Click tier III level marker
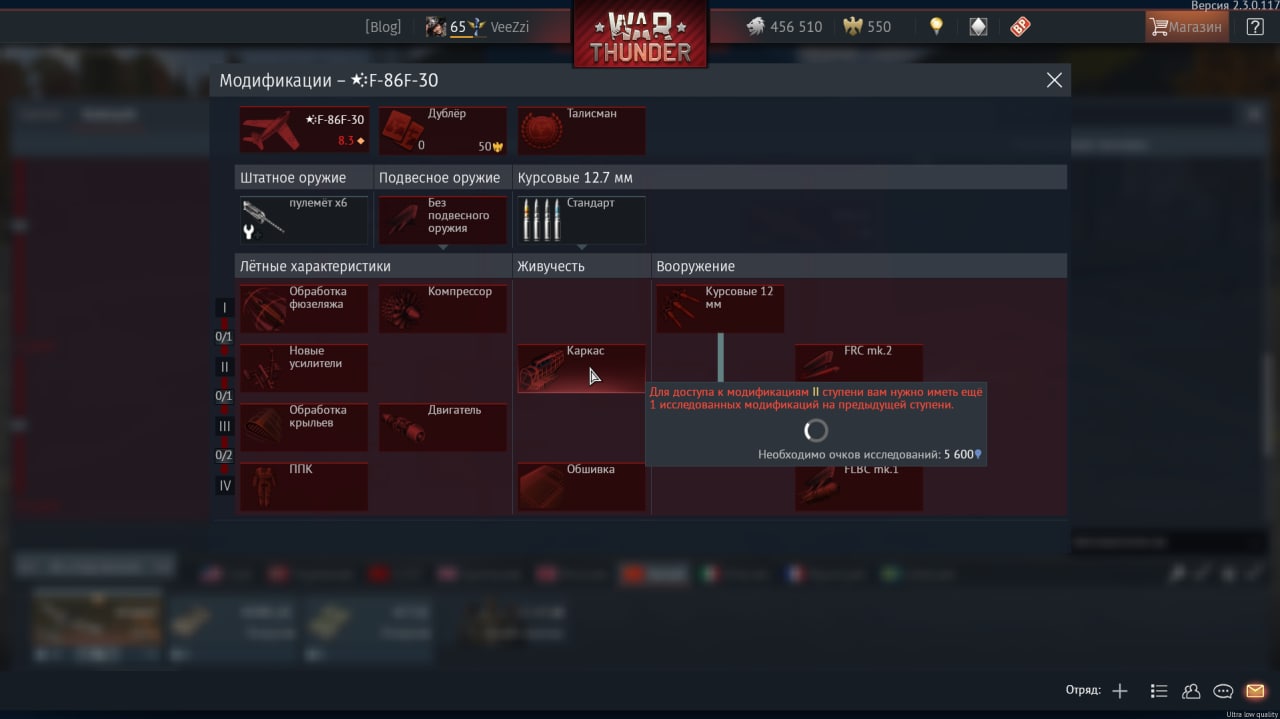The width and height of the screenshot is (1280, 719). pos(225,426)
